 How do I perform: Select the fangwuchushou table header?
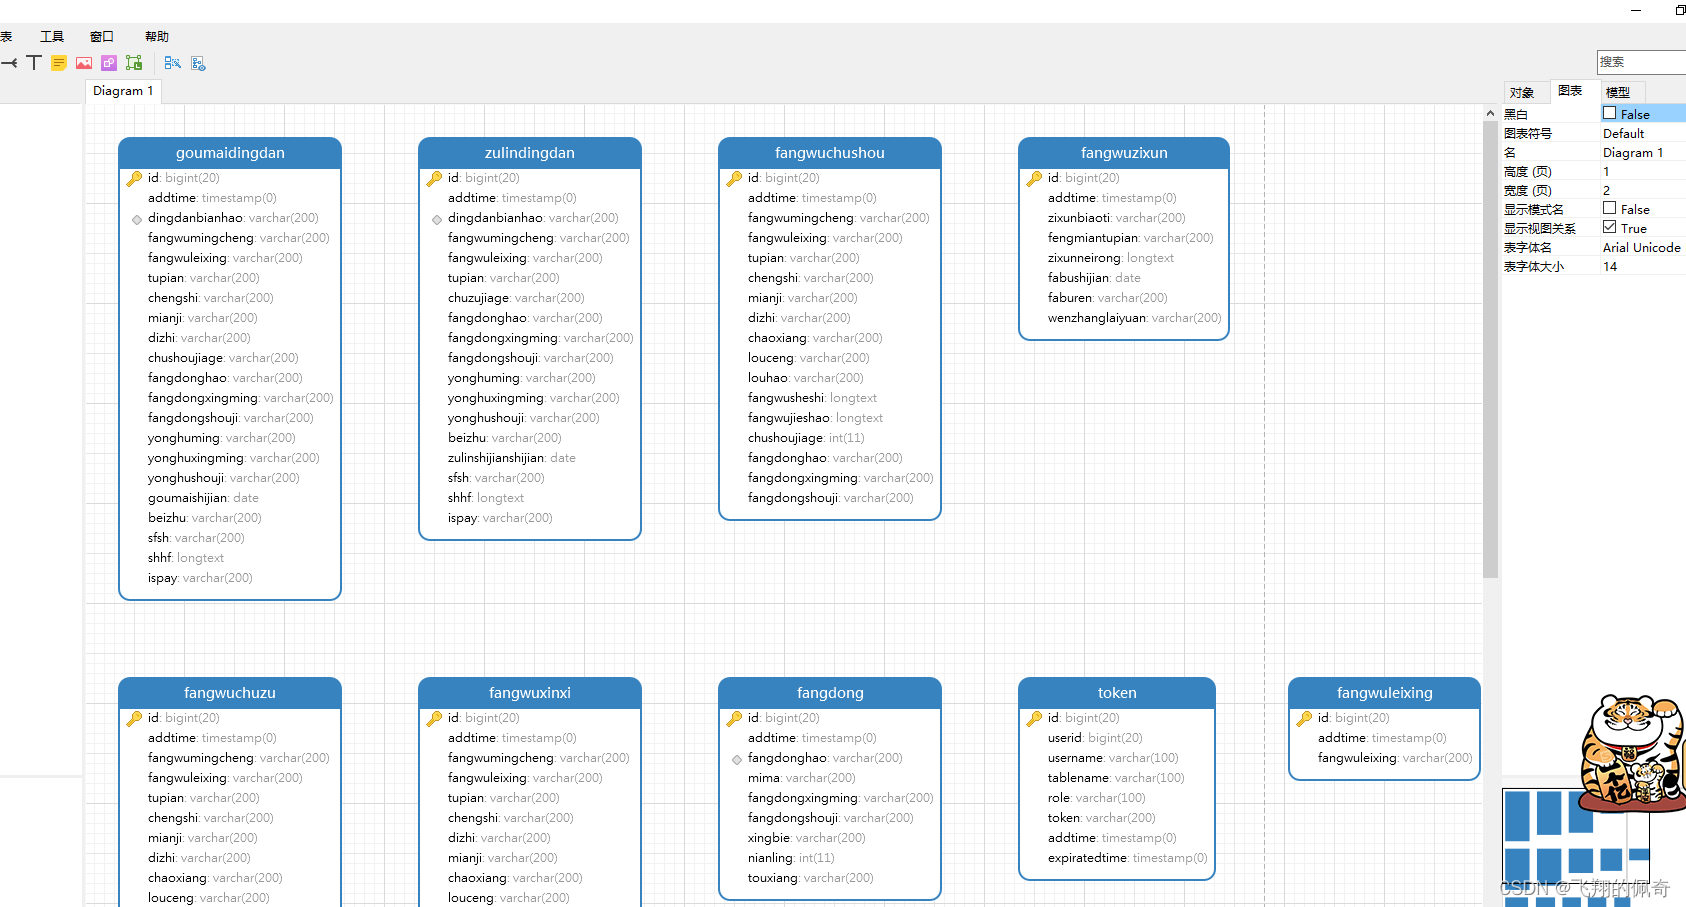tap(830, 153)
